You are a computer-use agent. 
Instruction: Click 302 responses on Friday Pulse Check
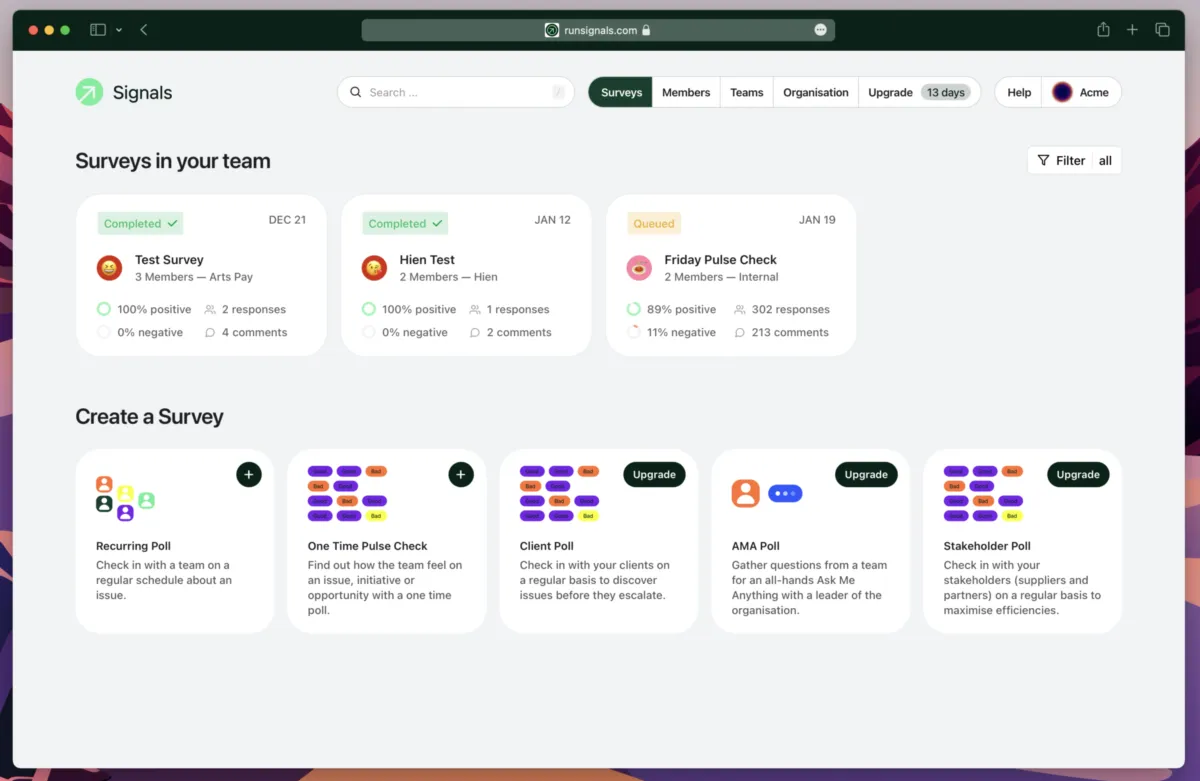coord(782,309)
